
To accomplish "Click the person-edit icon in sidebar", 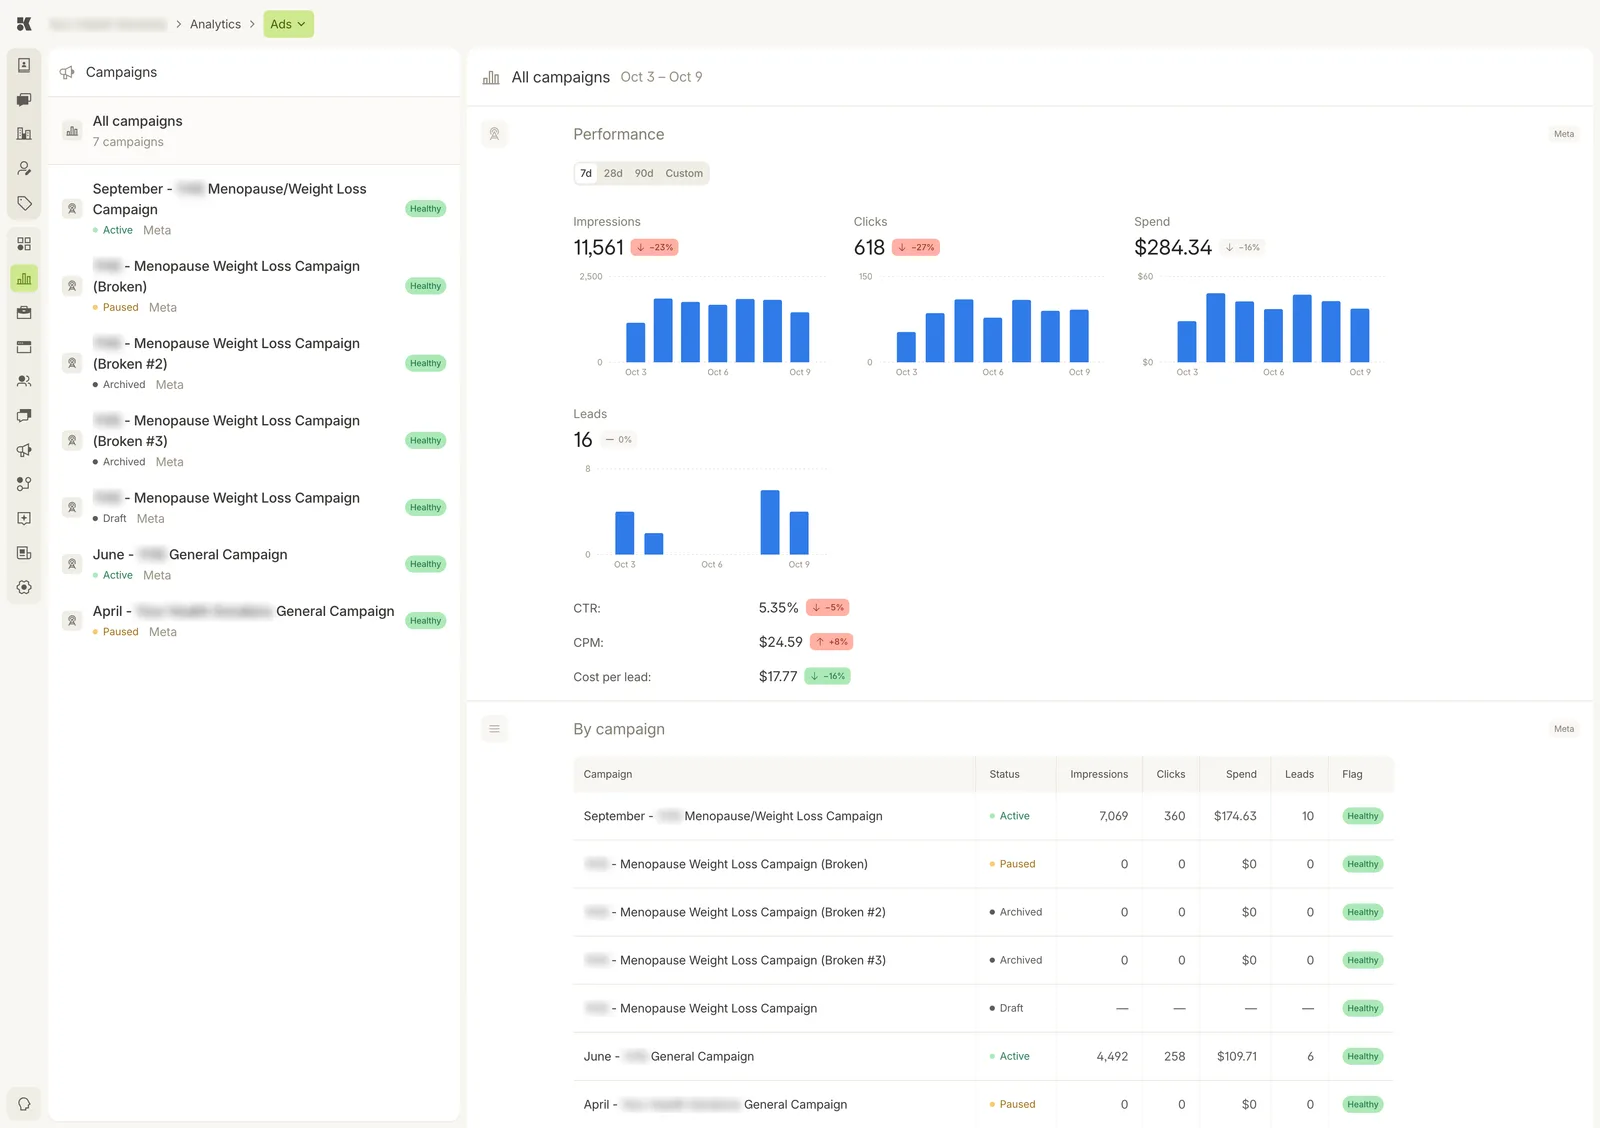I will (24, 169).
